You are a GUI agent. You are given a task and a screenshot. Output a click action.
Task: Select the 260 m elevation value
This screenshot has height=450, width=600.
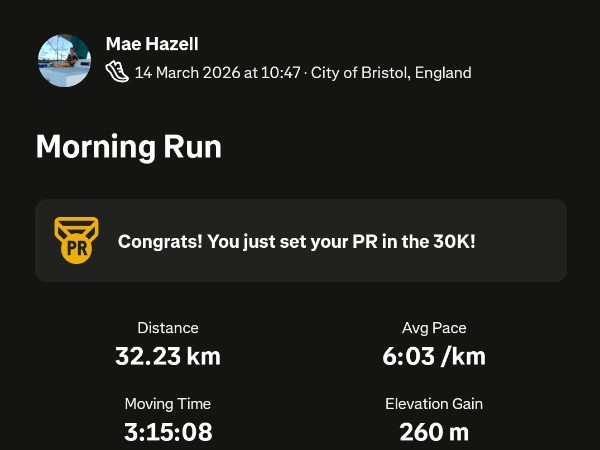tap(434, 432)
